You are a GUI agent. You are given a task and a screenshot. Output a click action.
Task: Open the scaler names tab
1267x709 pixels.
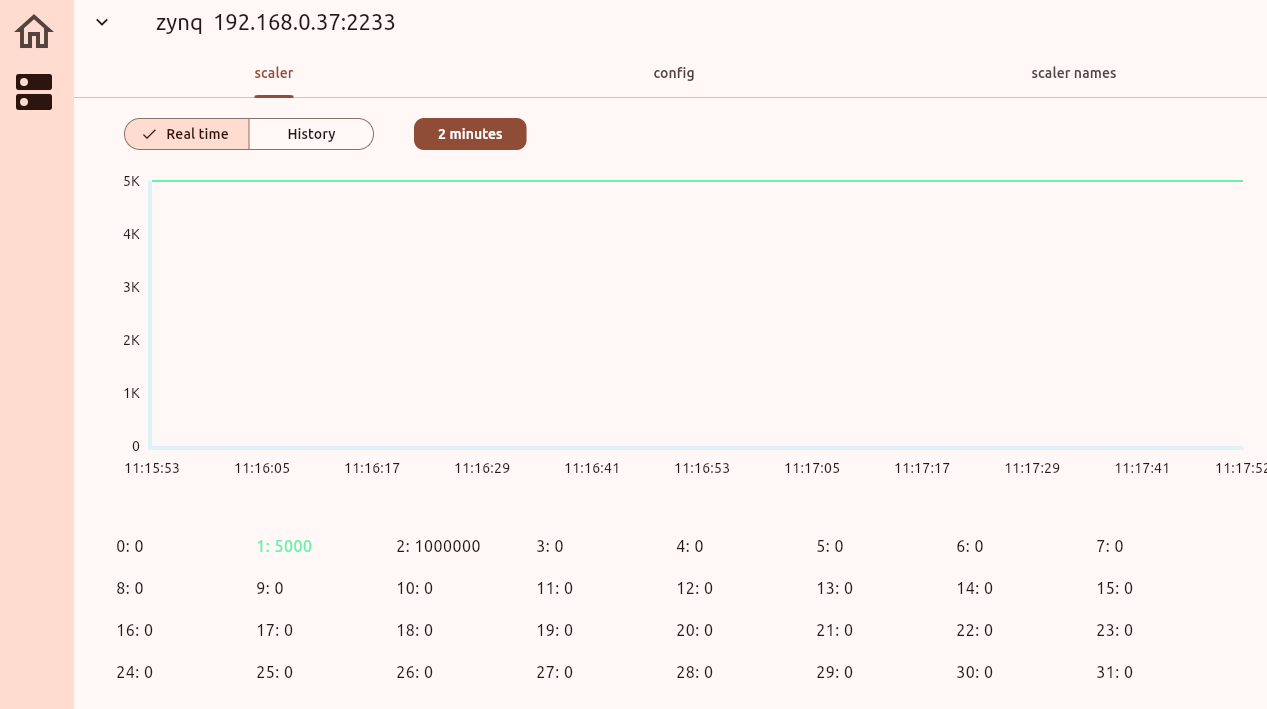(1073, 73)
